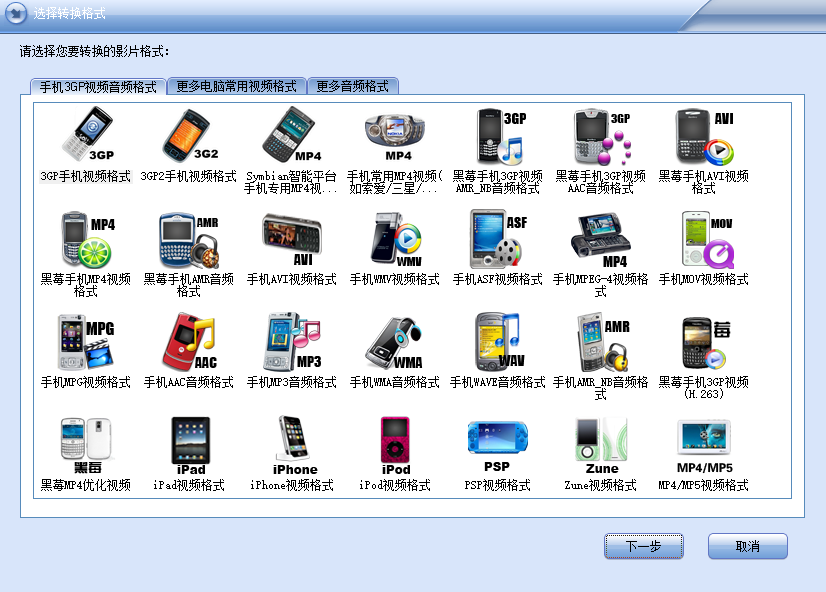Select the PSP视频格式 icon
826x592 pixels.
click(498, 440)
